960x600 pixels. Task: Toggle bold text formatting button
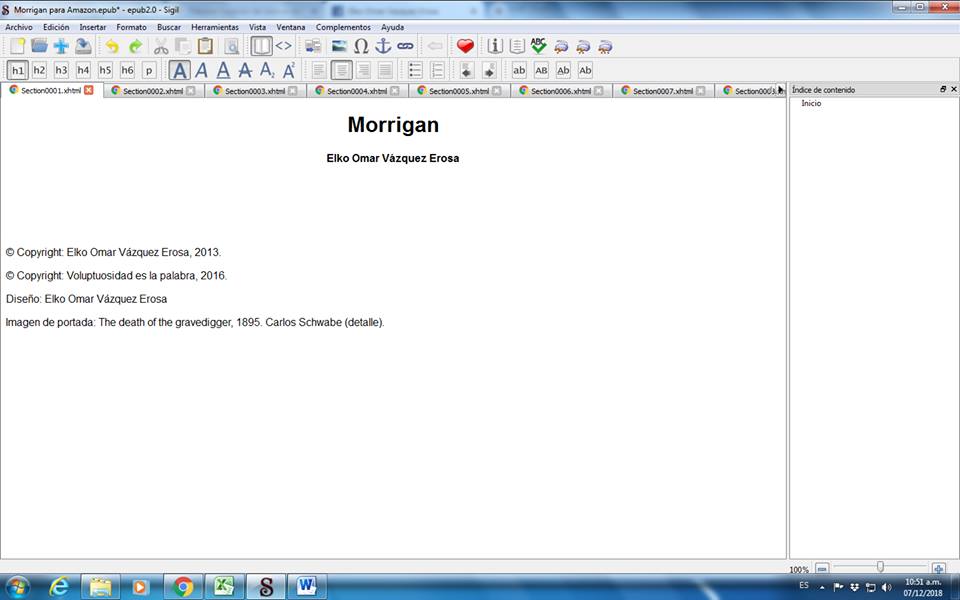179,70
